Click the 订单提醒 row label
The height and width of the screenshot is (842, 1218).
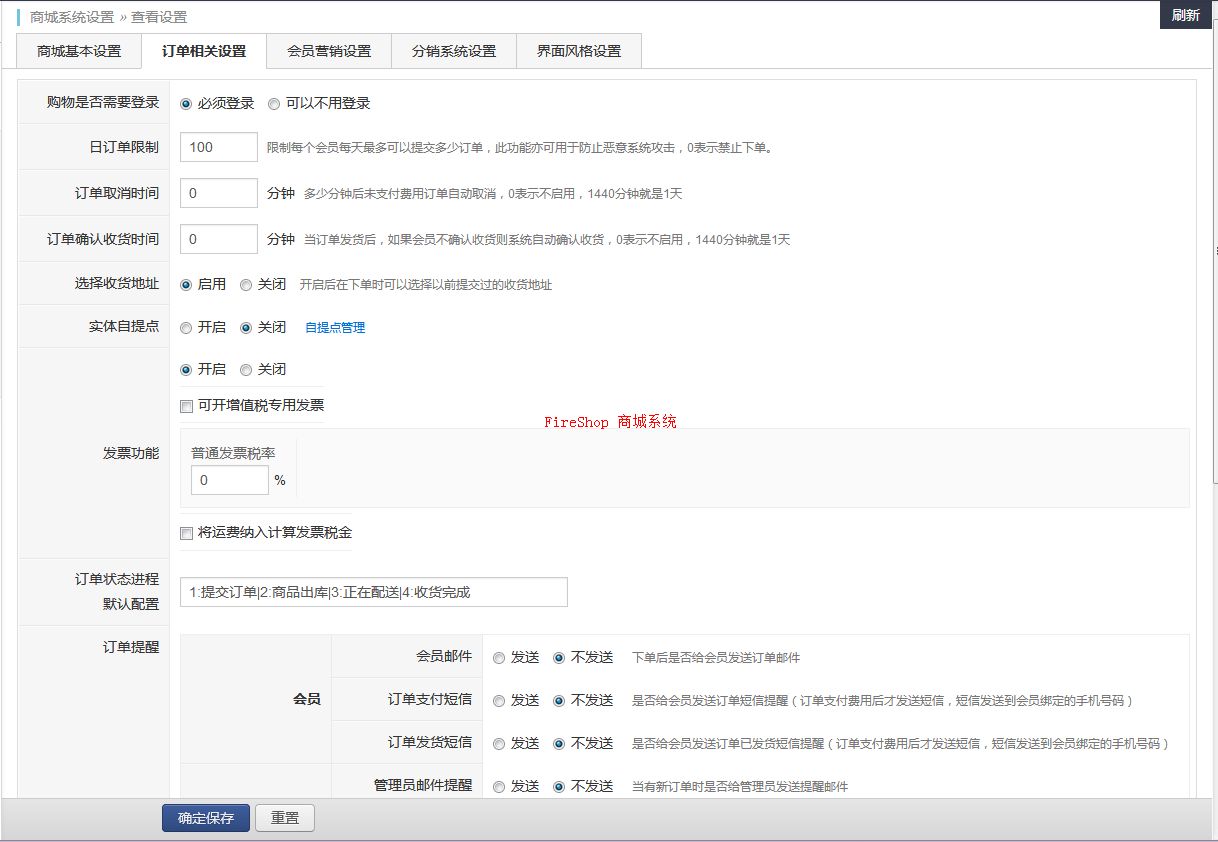tap(131, 647)
